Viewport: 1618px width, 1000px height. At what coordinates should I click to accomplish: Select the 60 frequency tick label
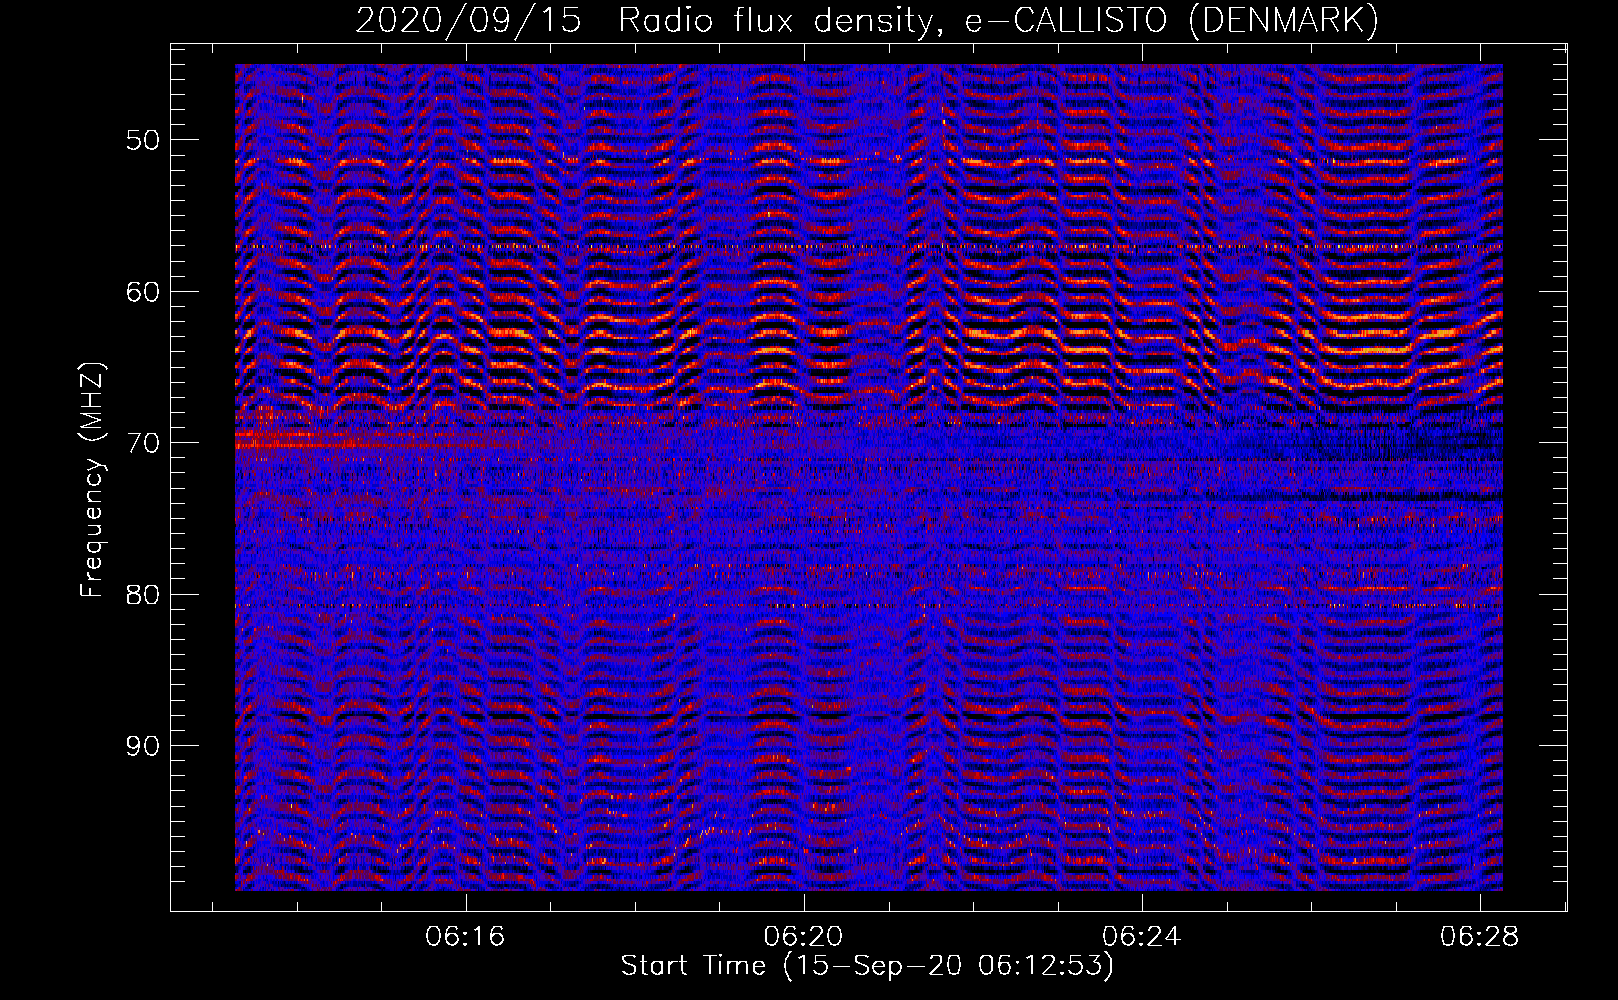pyautogui.click(x=143, y=292)
